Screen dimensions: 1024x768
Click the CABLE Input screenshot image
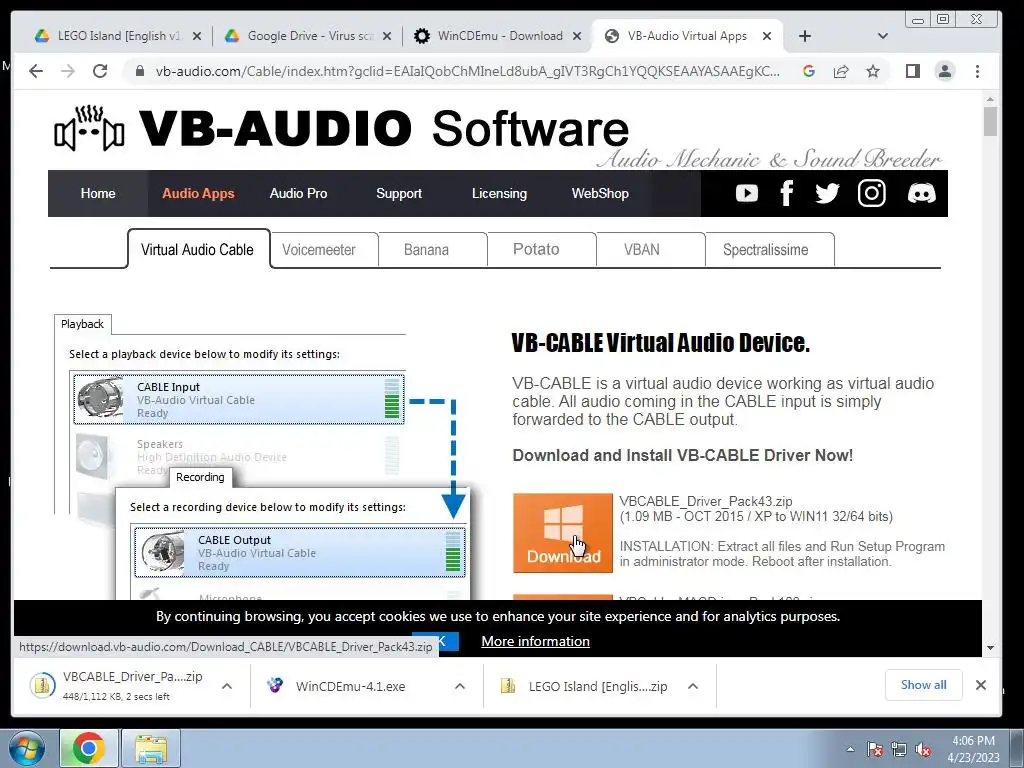click(239, 399)
